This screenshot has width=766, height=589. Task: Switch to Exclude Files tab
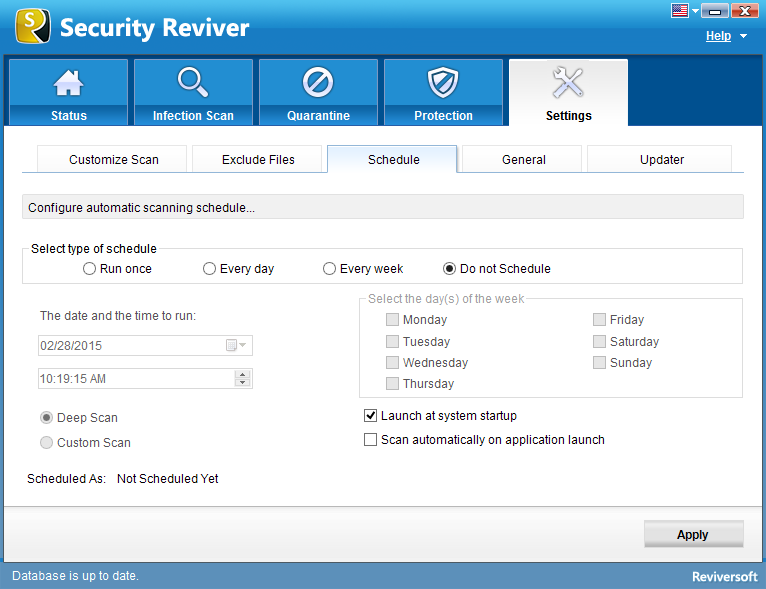(x=257, y=159)
